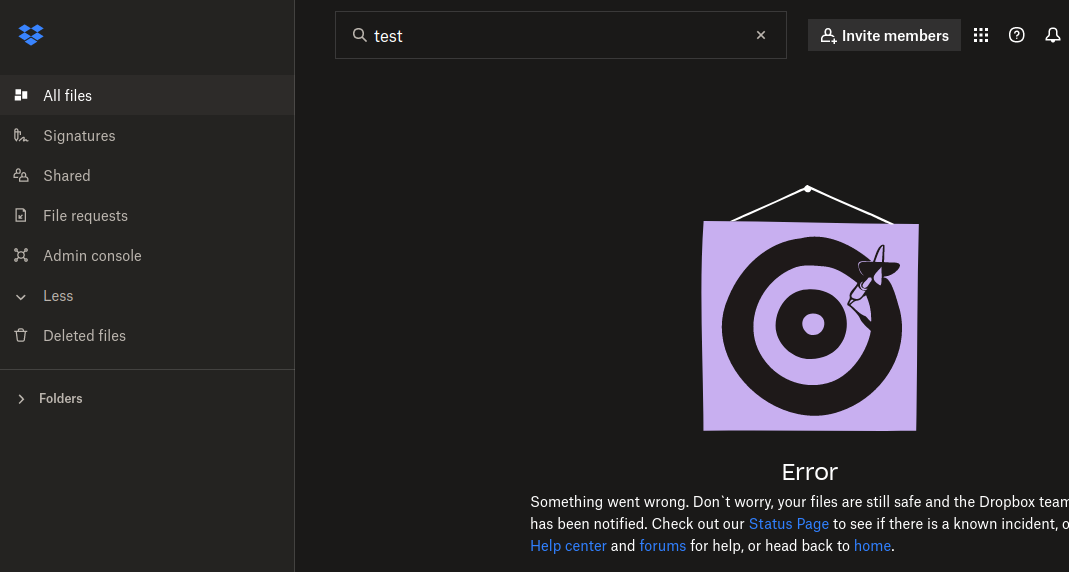Viewport: 1069px width, 572px height.
Task: Click the search magnifier icon
Action: (359, 35)
